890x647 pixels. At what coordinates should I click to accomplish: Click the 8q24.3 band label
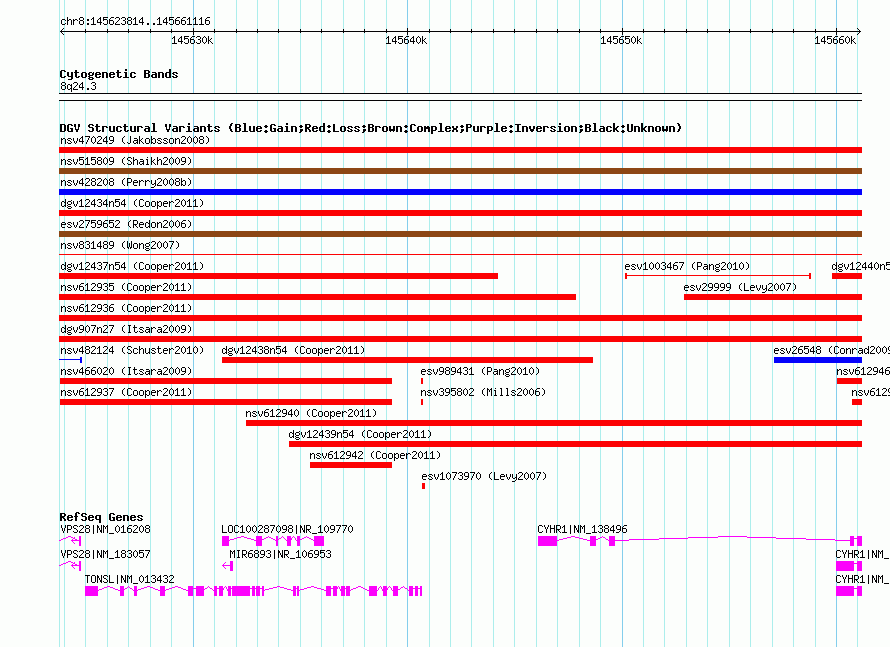pyautogui.click(x=78, y=86)
